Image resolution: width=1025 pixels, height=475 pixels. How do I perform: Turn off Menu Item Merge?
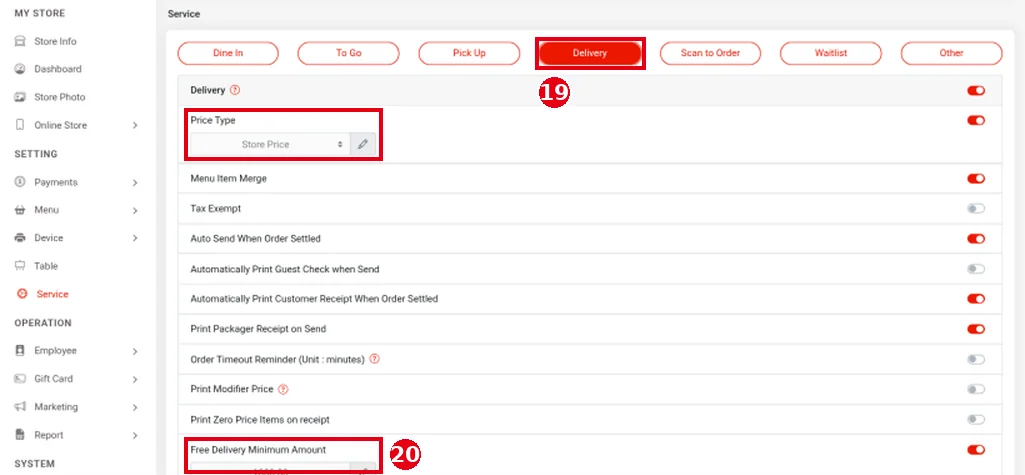[976, 178]
